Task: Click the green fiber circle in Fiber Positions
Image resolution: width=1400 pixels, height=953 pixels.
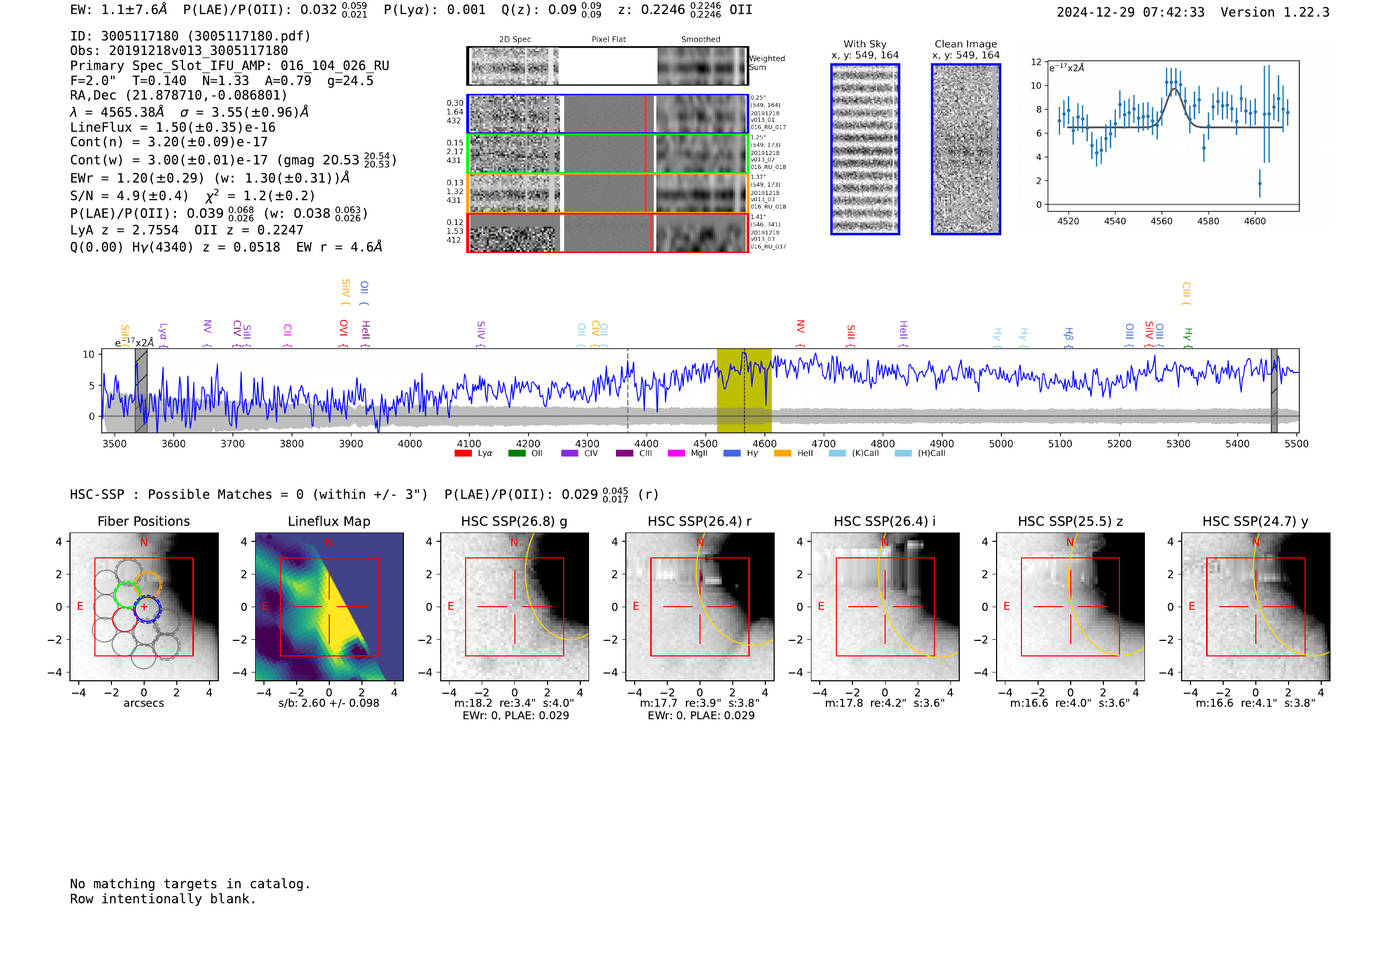Action: click(126, 595)
